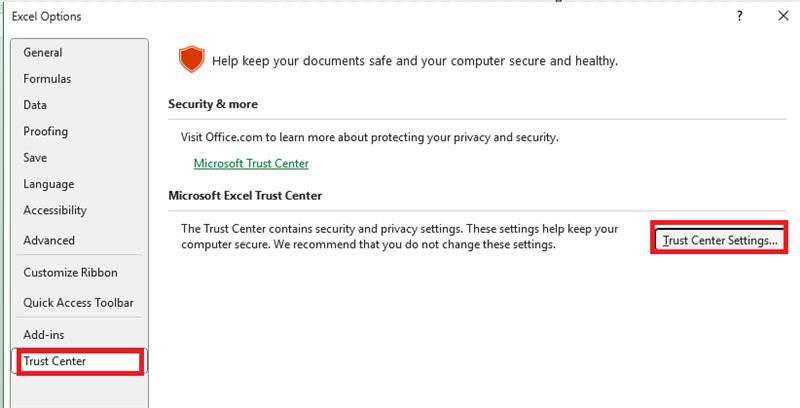Click the Excel Options title text
This screenshot has height=408, width=800.
(46, 16)
